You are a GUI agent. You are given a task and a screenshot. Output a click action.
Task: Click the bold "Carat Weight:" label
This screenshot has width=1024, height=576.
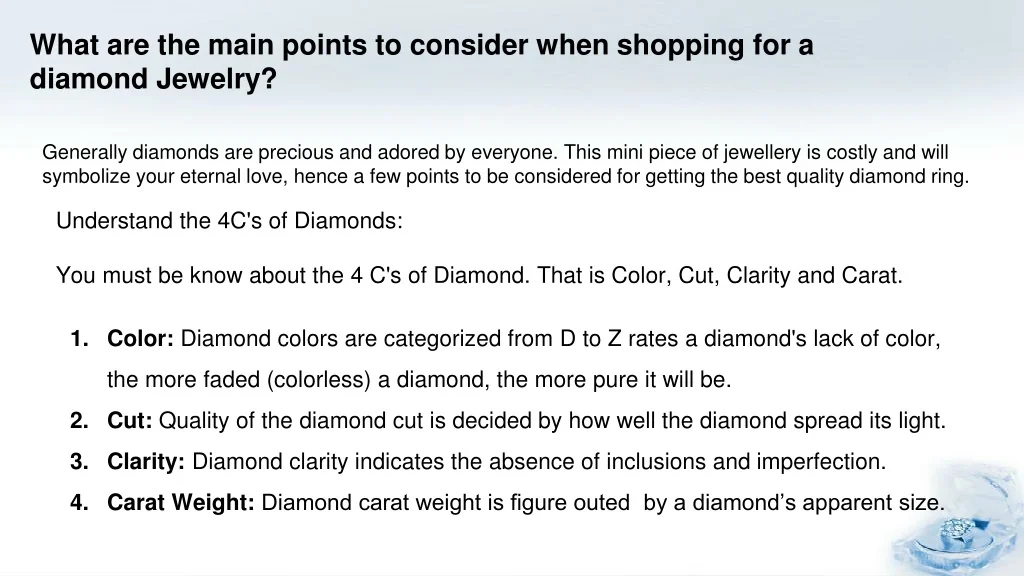click(181, 503)
